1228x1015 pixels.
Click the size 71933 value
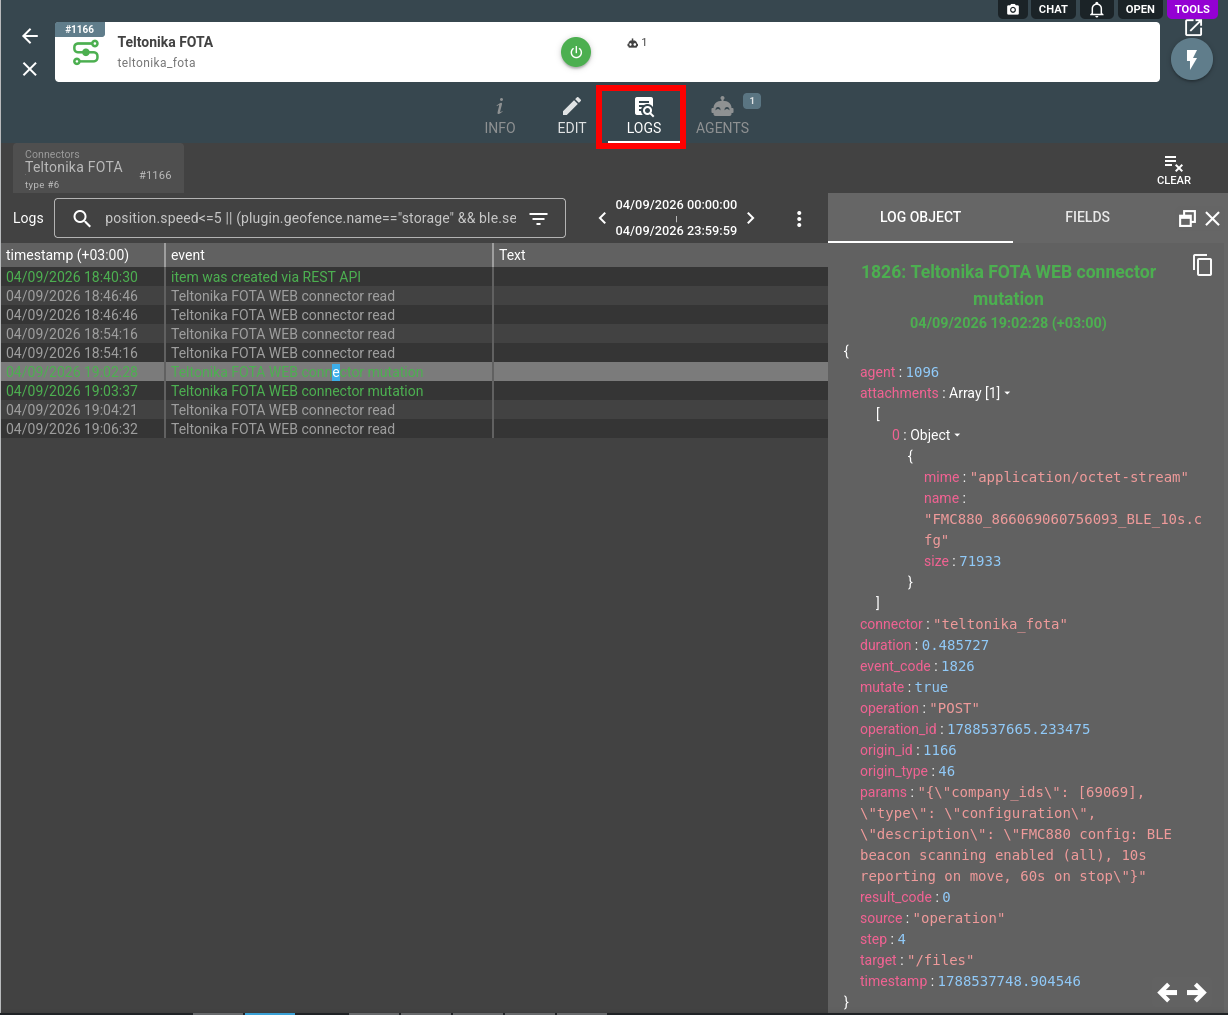(x=980, y=561)
